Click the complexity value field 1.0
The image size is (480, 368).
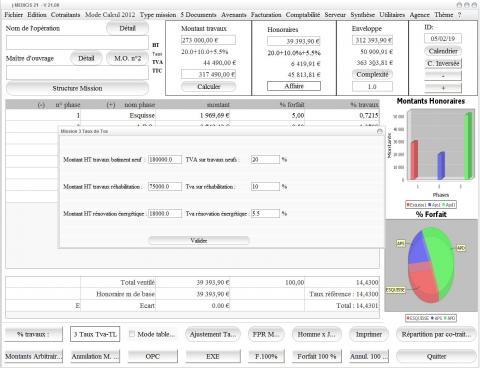tap(372, 87)
